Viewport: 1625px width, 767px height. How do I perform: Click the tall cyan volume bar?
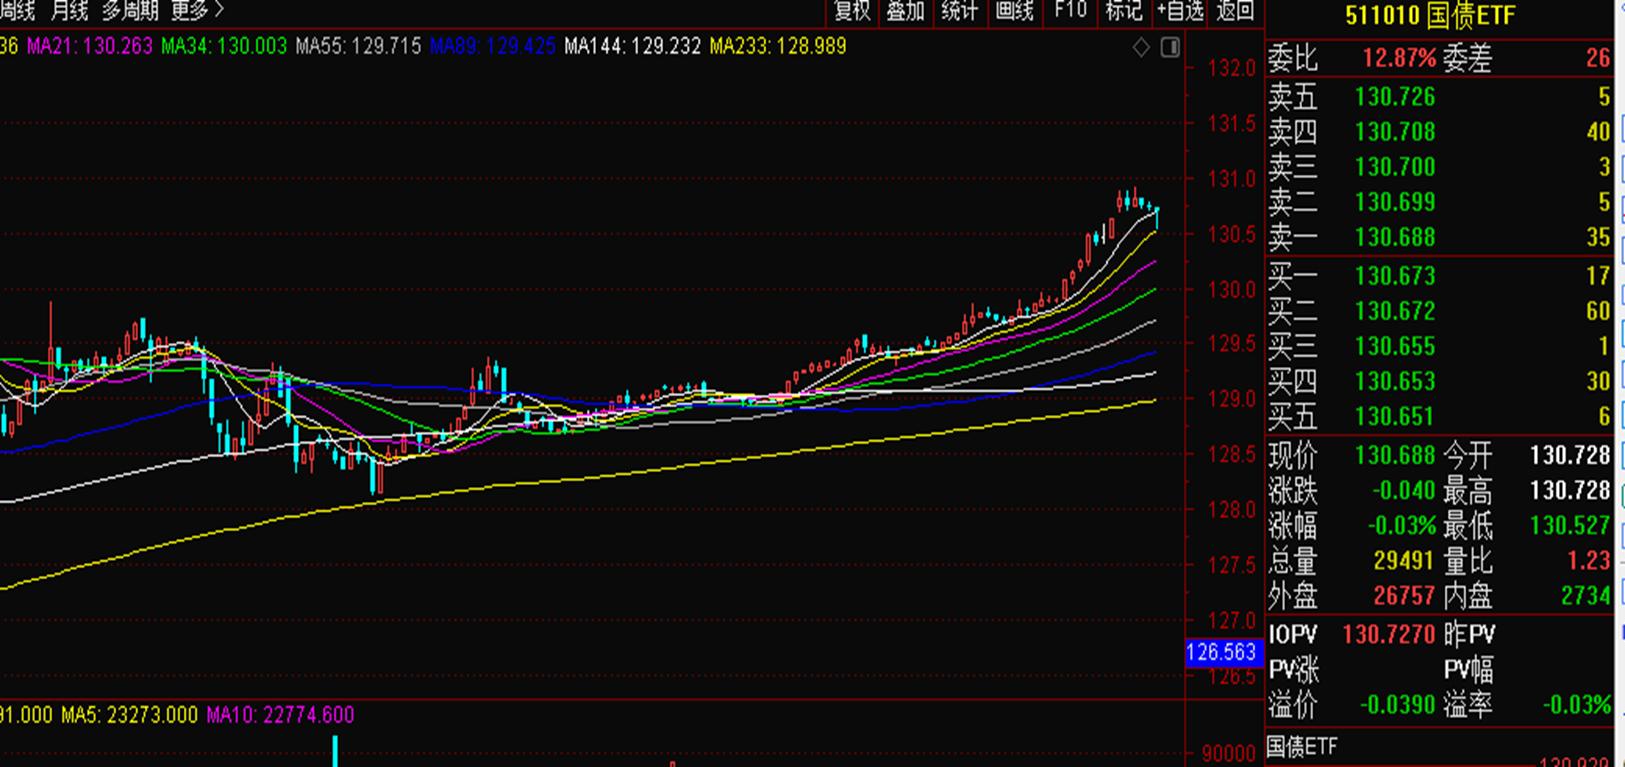[x=335, y=751]
